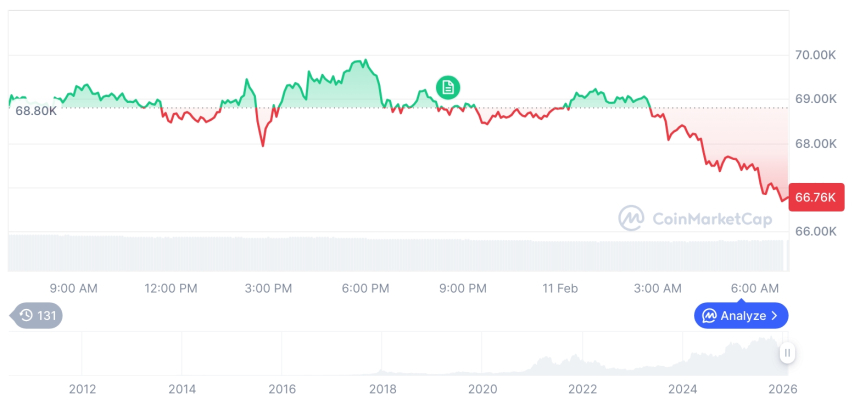The image size is (860, 401).
Task: Click the red 66.76K current price tag
Action: (x=815, y=197)
